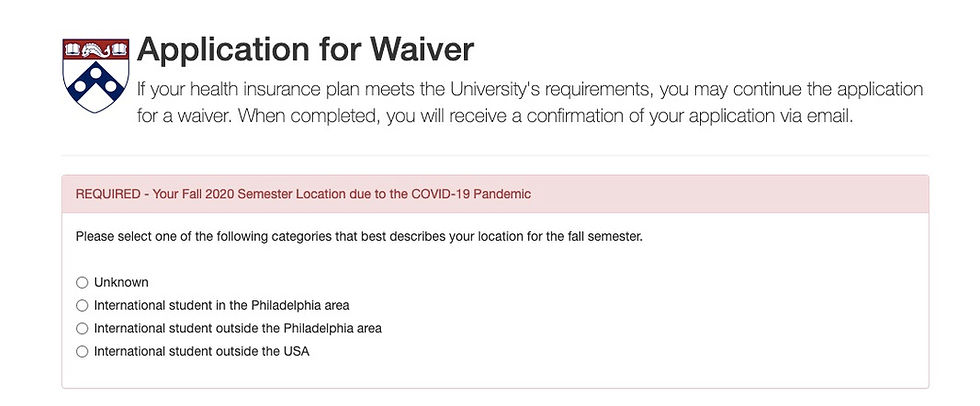Click the "Application for Waiver" heading
The height and width of the screenshot is (406, 980).
point(305,50)
